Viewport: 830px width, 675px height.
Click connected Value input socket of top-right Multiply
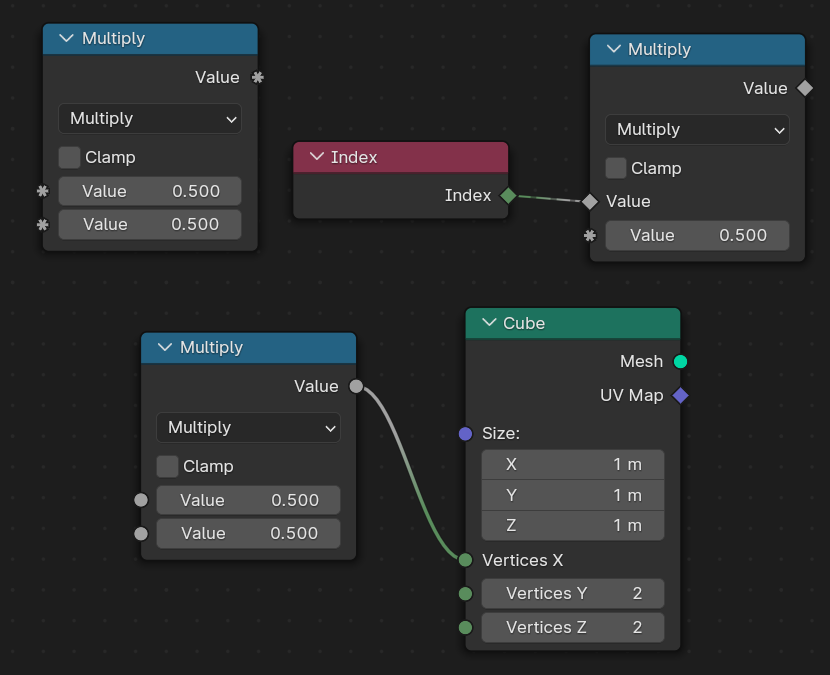coord(590,201)
